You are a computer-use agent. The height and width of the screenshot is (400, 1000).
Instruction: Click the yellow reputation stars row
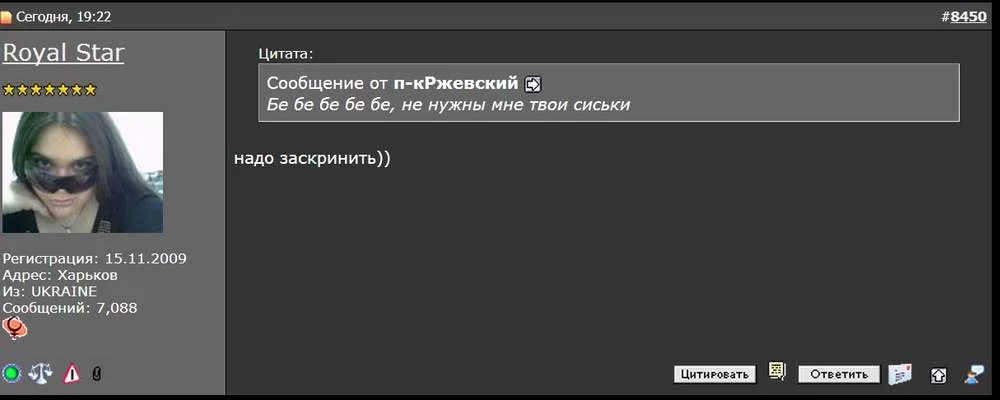click(50, 90)
